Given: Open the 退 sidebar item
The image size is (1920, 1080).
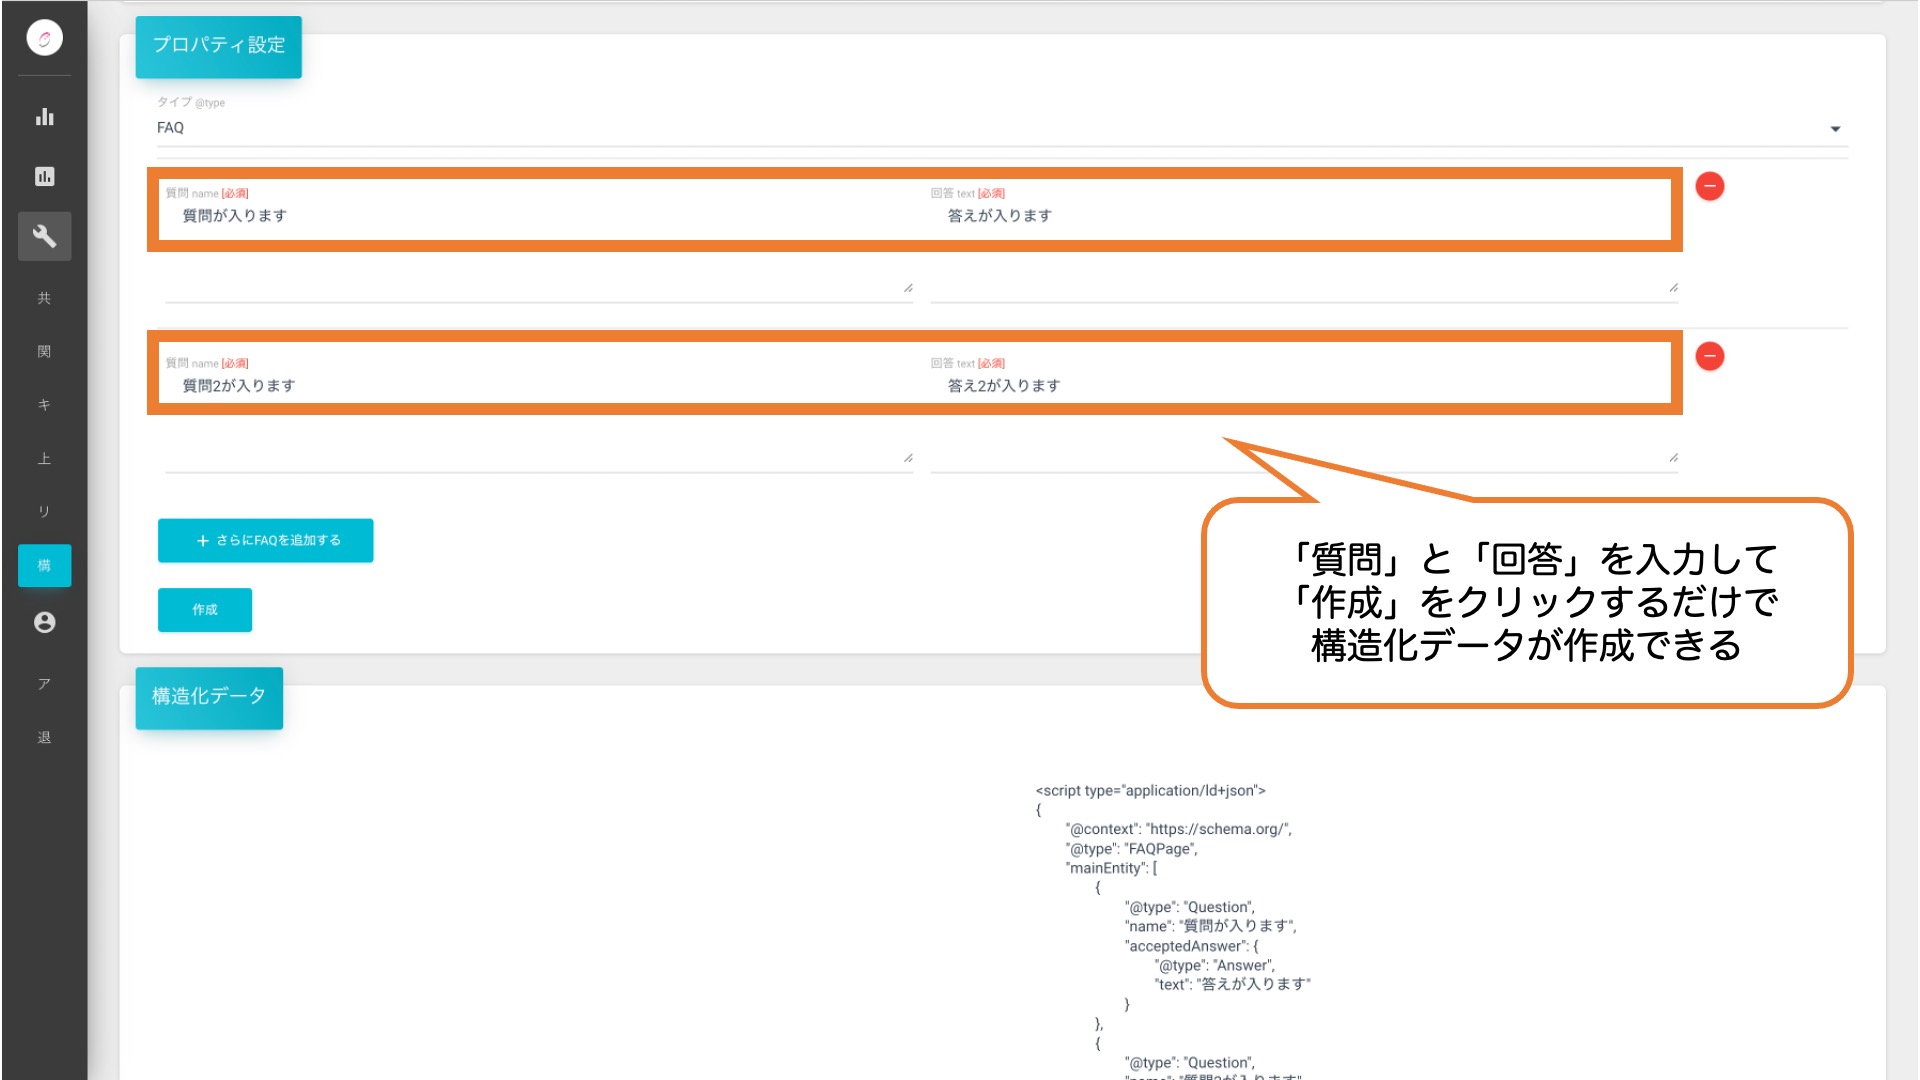Looking at the screenshot, I should point(44,738).
